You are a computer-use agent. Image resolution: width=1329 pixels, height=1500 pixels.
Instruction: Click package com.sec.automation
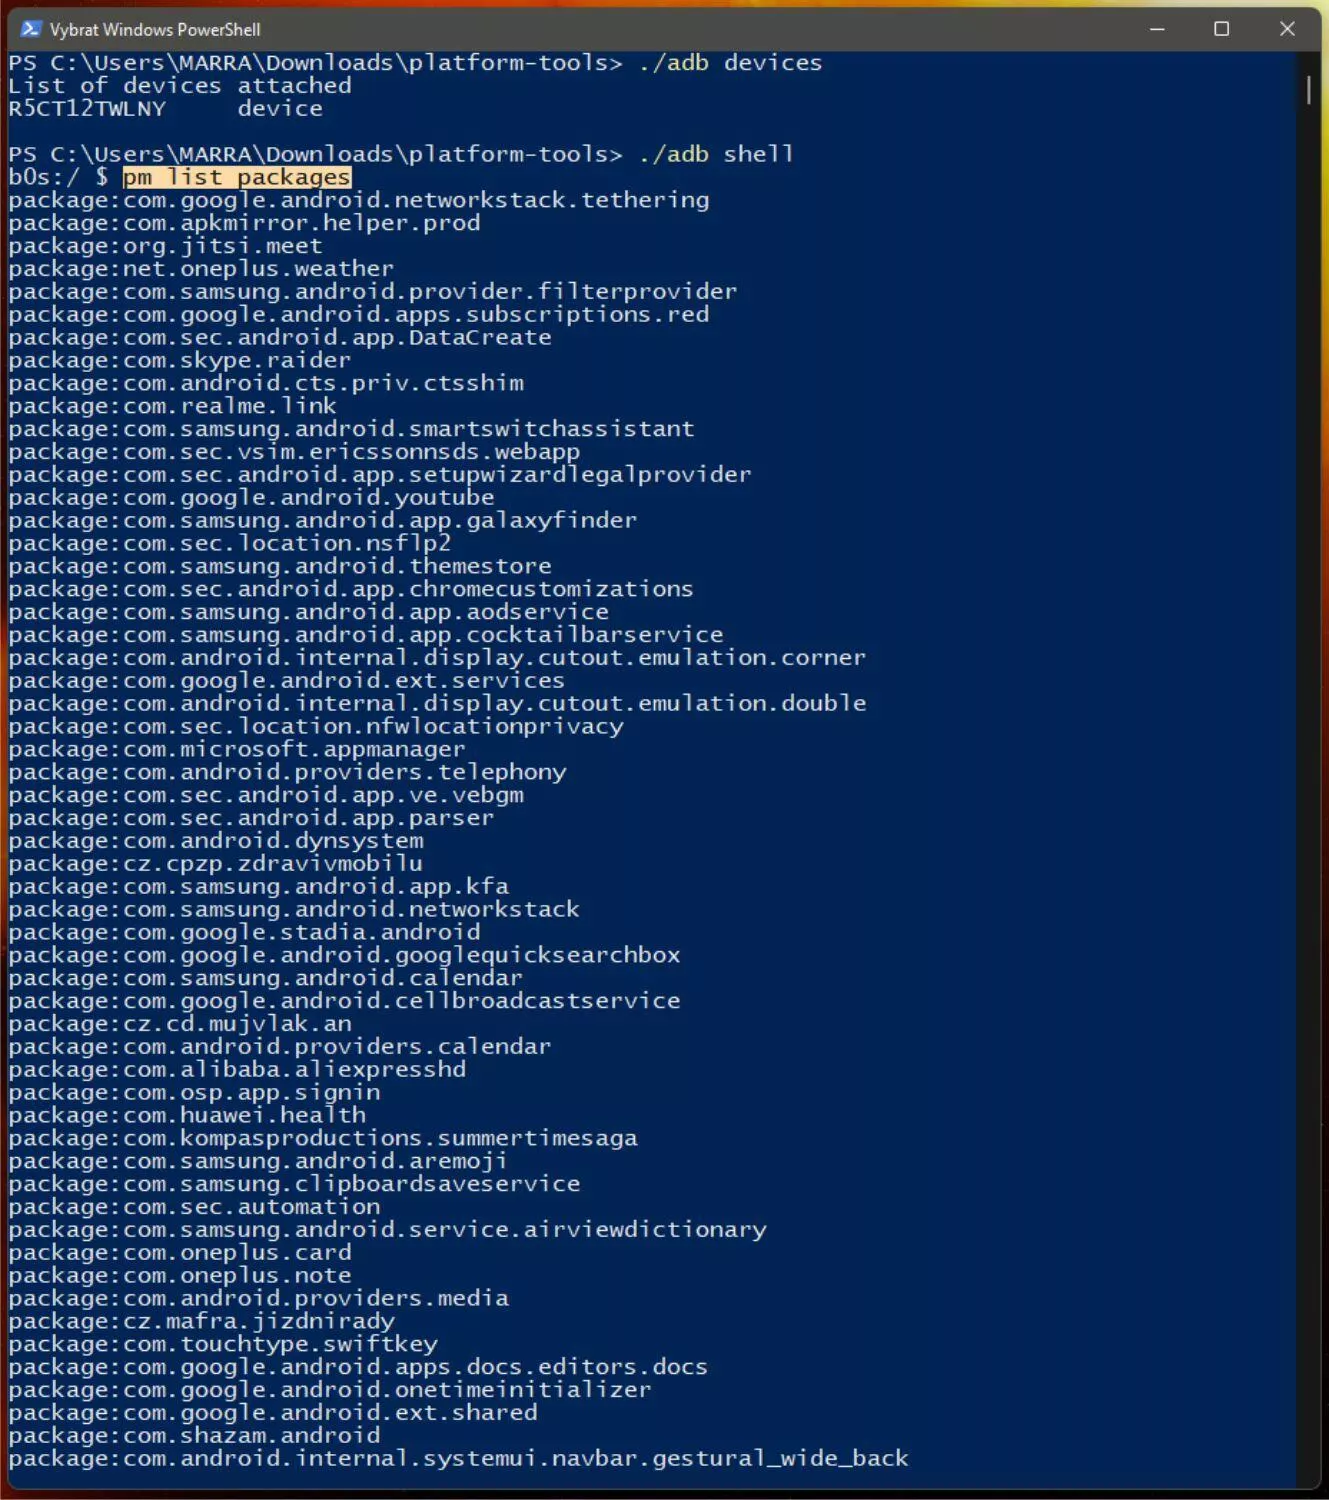[194, 1207]
